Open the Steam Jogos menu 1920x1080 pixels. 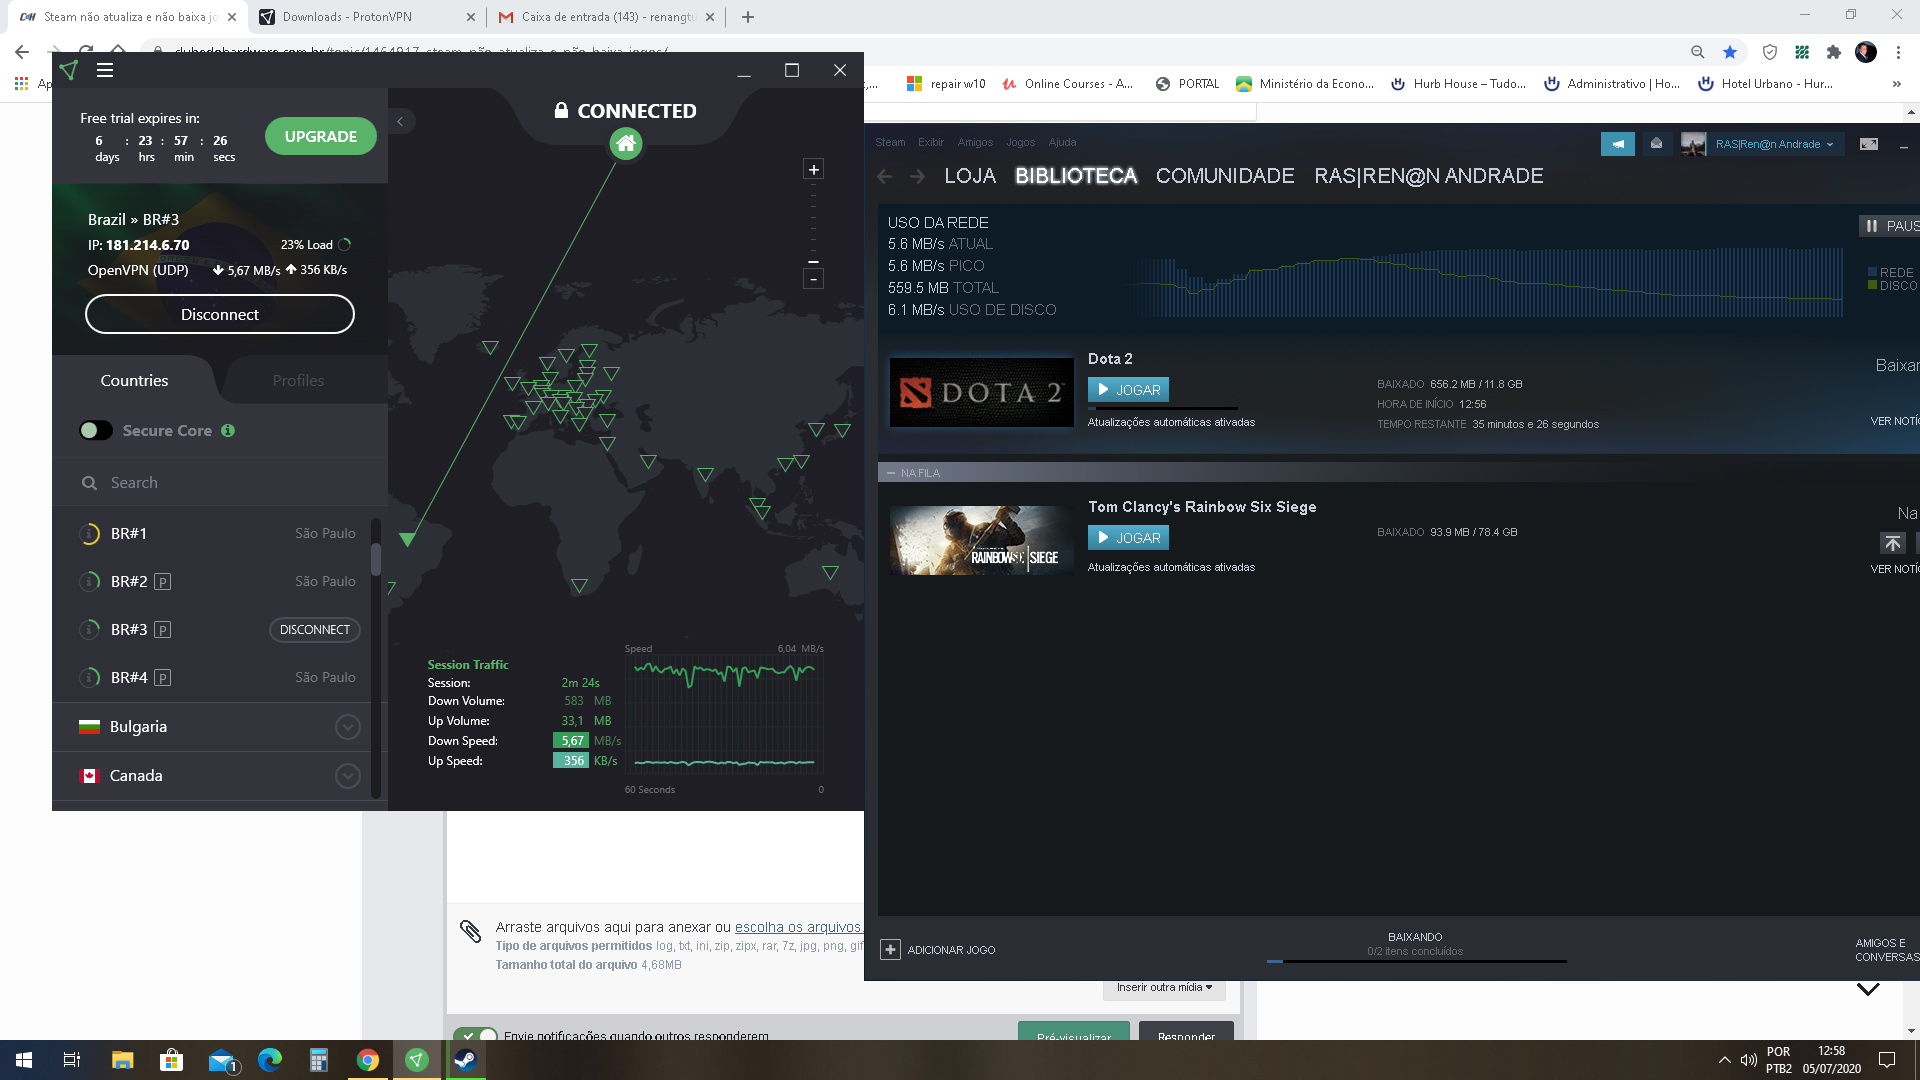click(1020, 142)
